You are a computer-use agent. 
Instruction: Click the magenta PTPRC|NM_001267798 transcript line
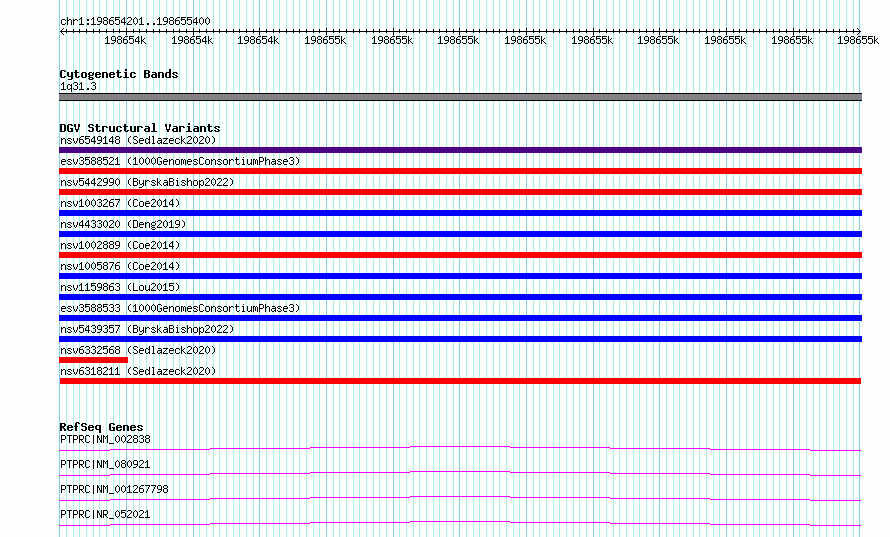(x=460, y=498)
